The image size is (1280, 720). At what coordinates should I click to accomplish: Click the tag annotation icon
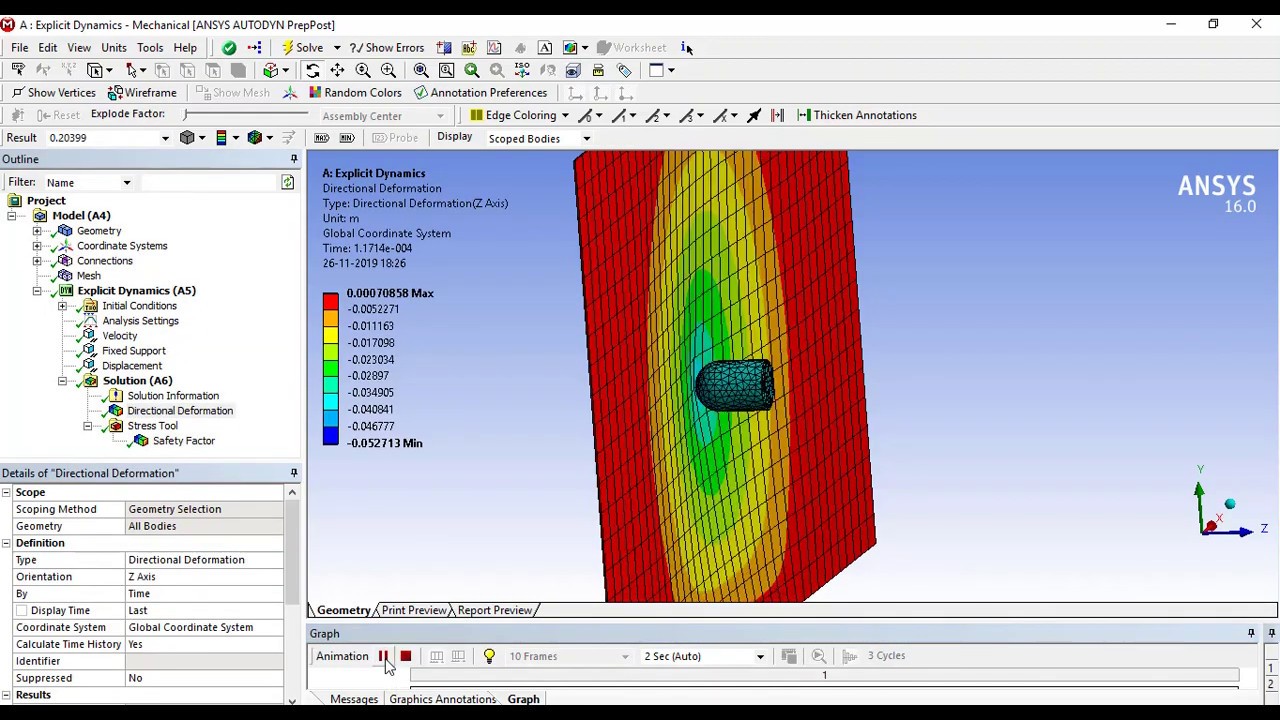tap(624, 70)
